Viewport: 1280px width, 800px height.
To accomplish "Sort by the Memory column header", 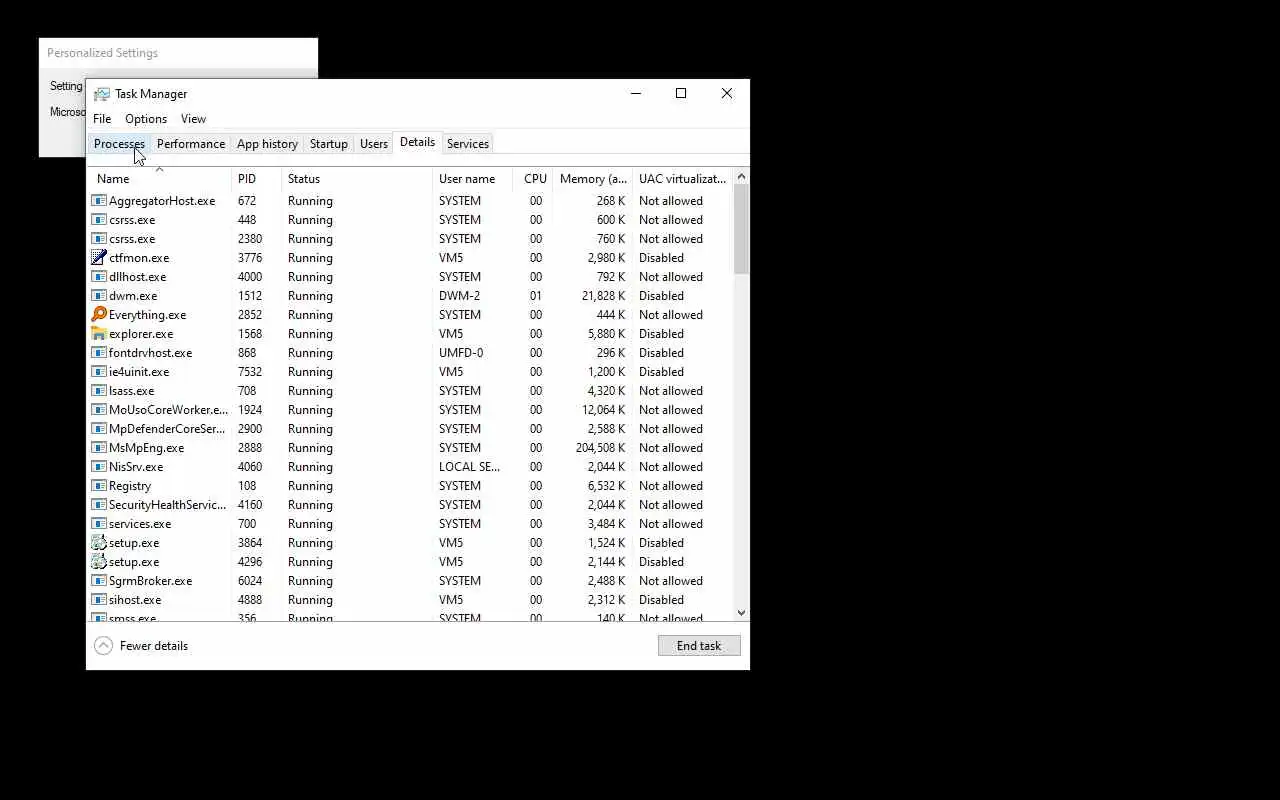I will click(x=593, y=179).
